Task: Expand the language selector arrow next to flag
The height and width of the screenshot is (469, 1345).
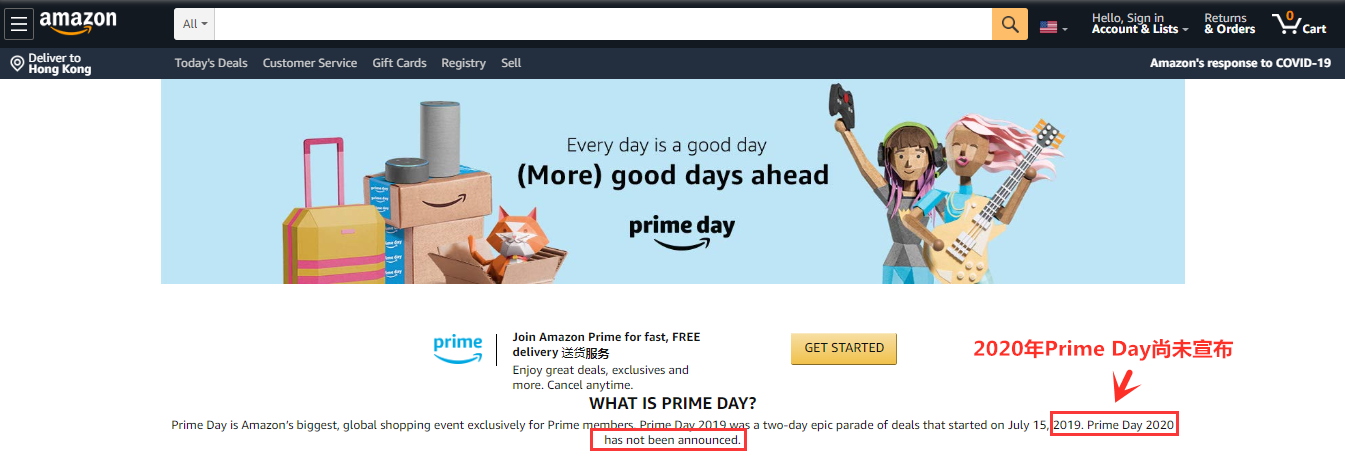Action: (1065, 29)
